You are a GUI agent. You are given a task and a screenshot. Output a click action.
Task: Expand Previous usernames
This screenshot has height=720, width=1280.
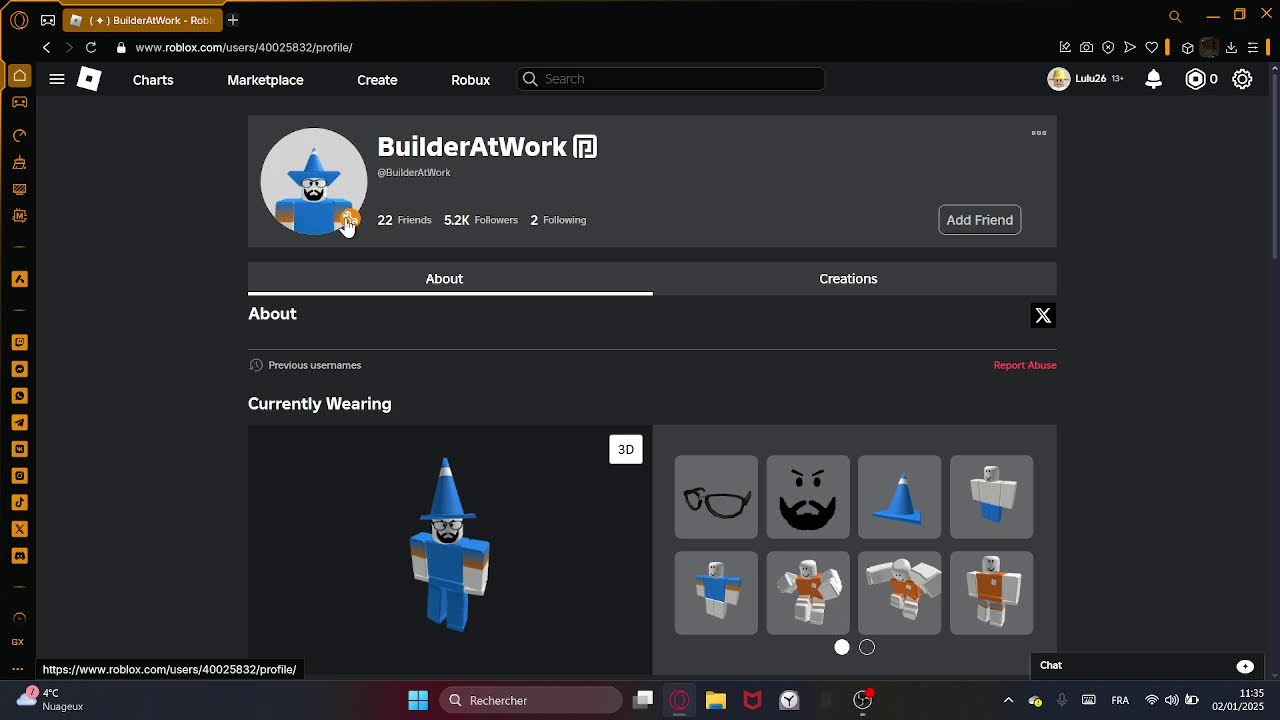(x=305, y=365)
